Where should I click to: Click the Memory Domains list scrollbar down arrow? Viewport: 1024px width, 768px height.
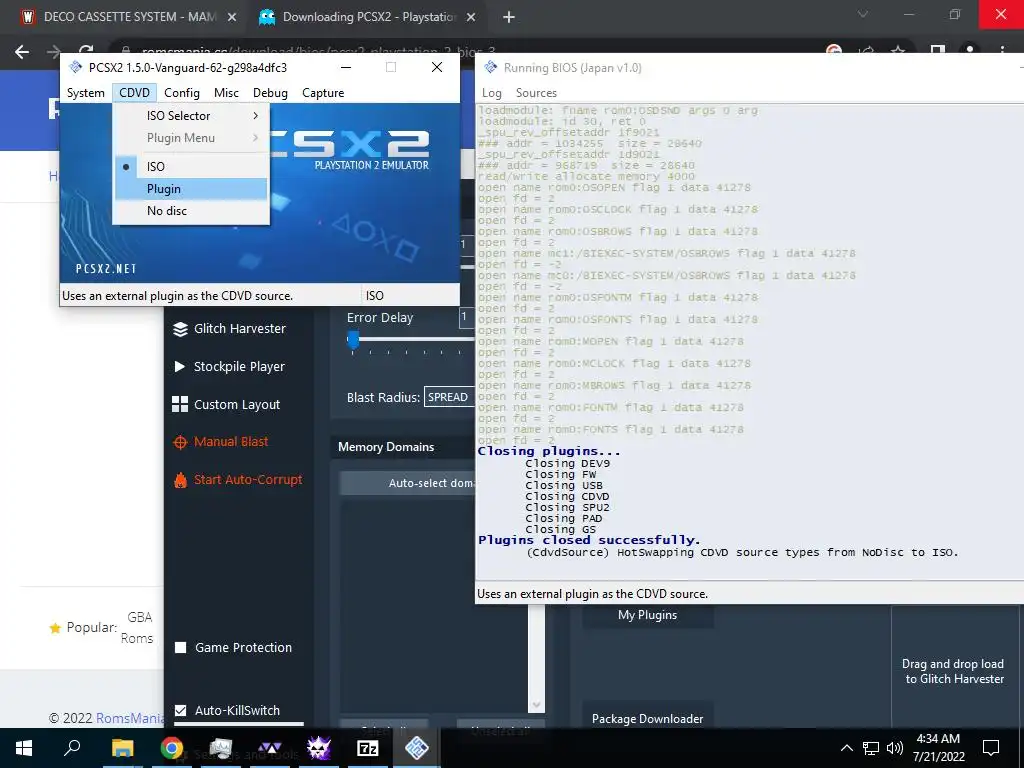click(536, 705)
